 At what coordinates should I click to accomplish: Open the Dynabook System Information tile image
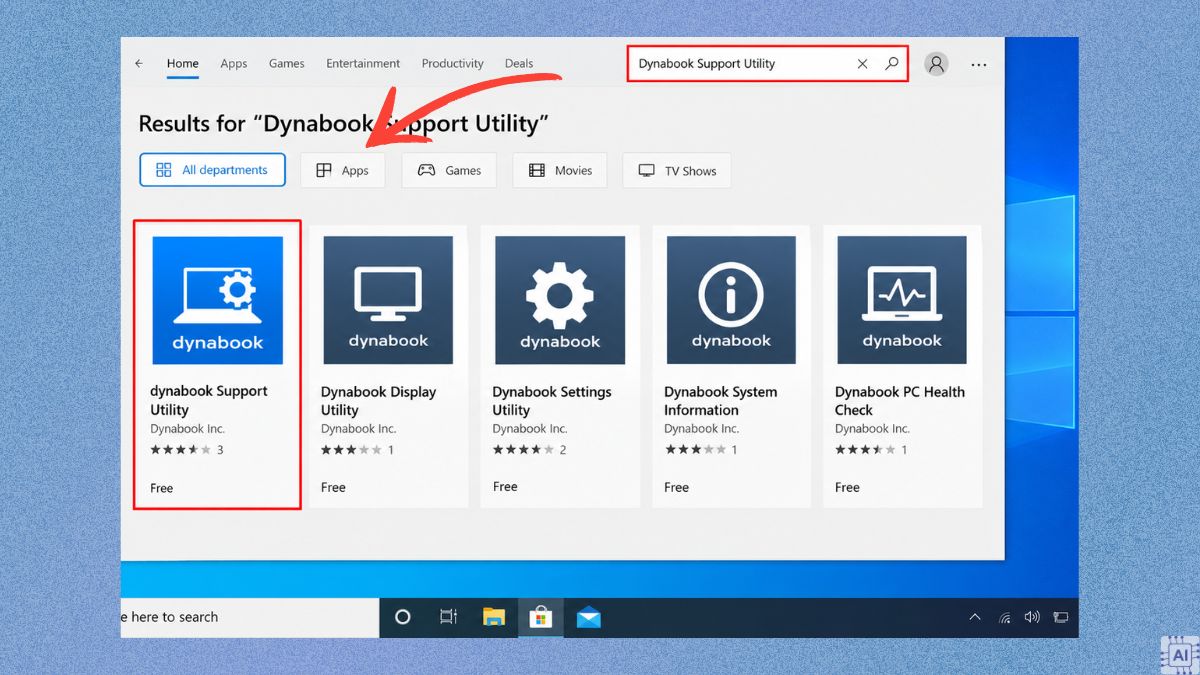[x=731, y=300]
